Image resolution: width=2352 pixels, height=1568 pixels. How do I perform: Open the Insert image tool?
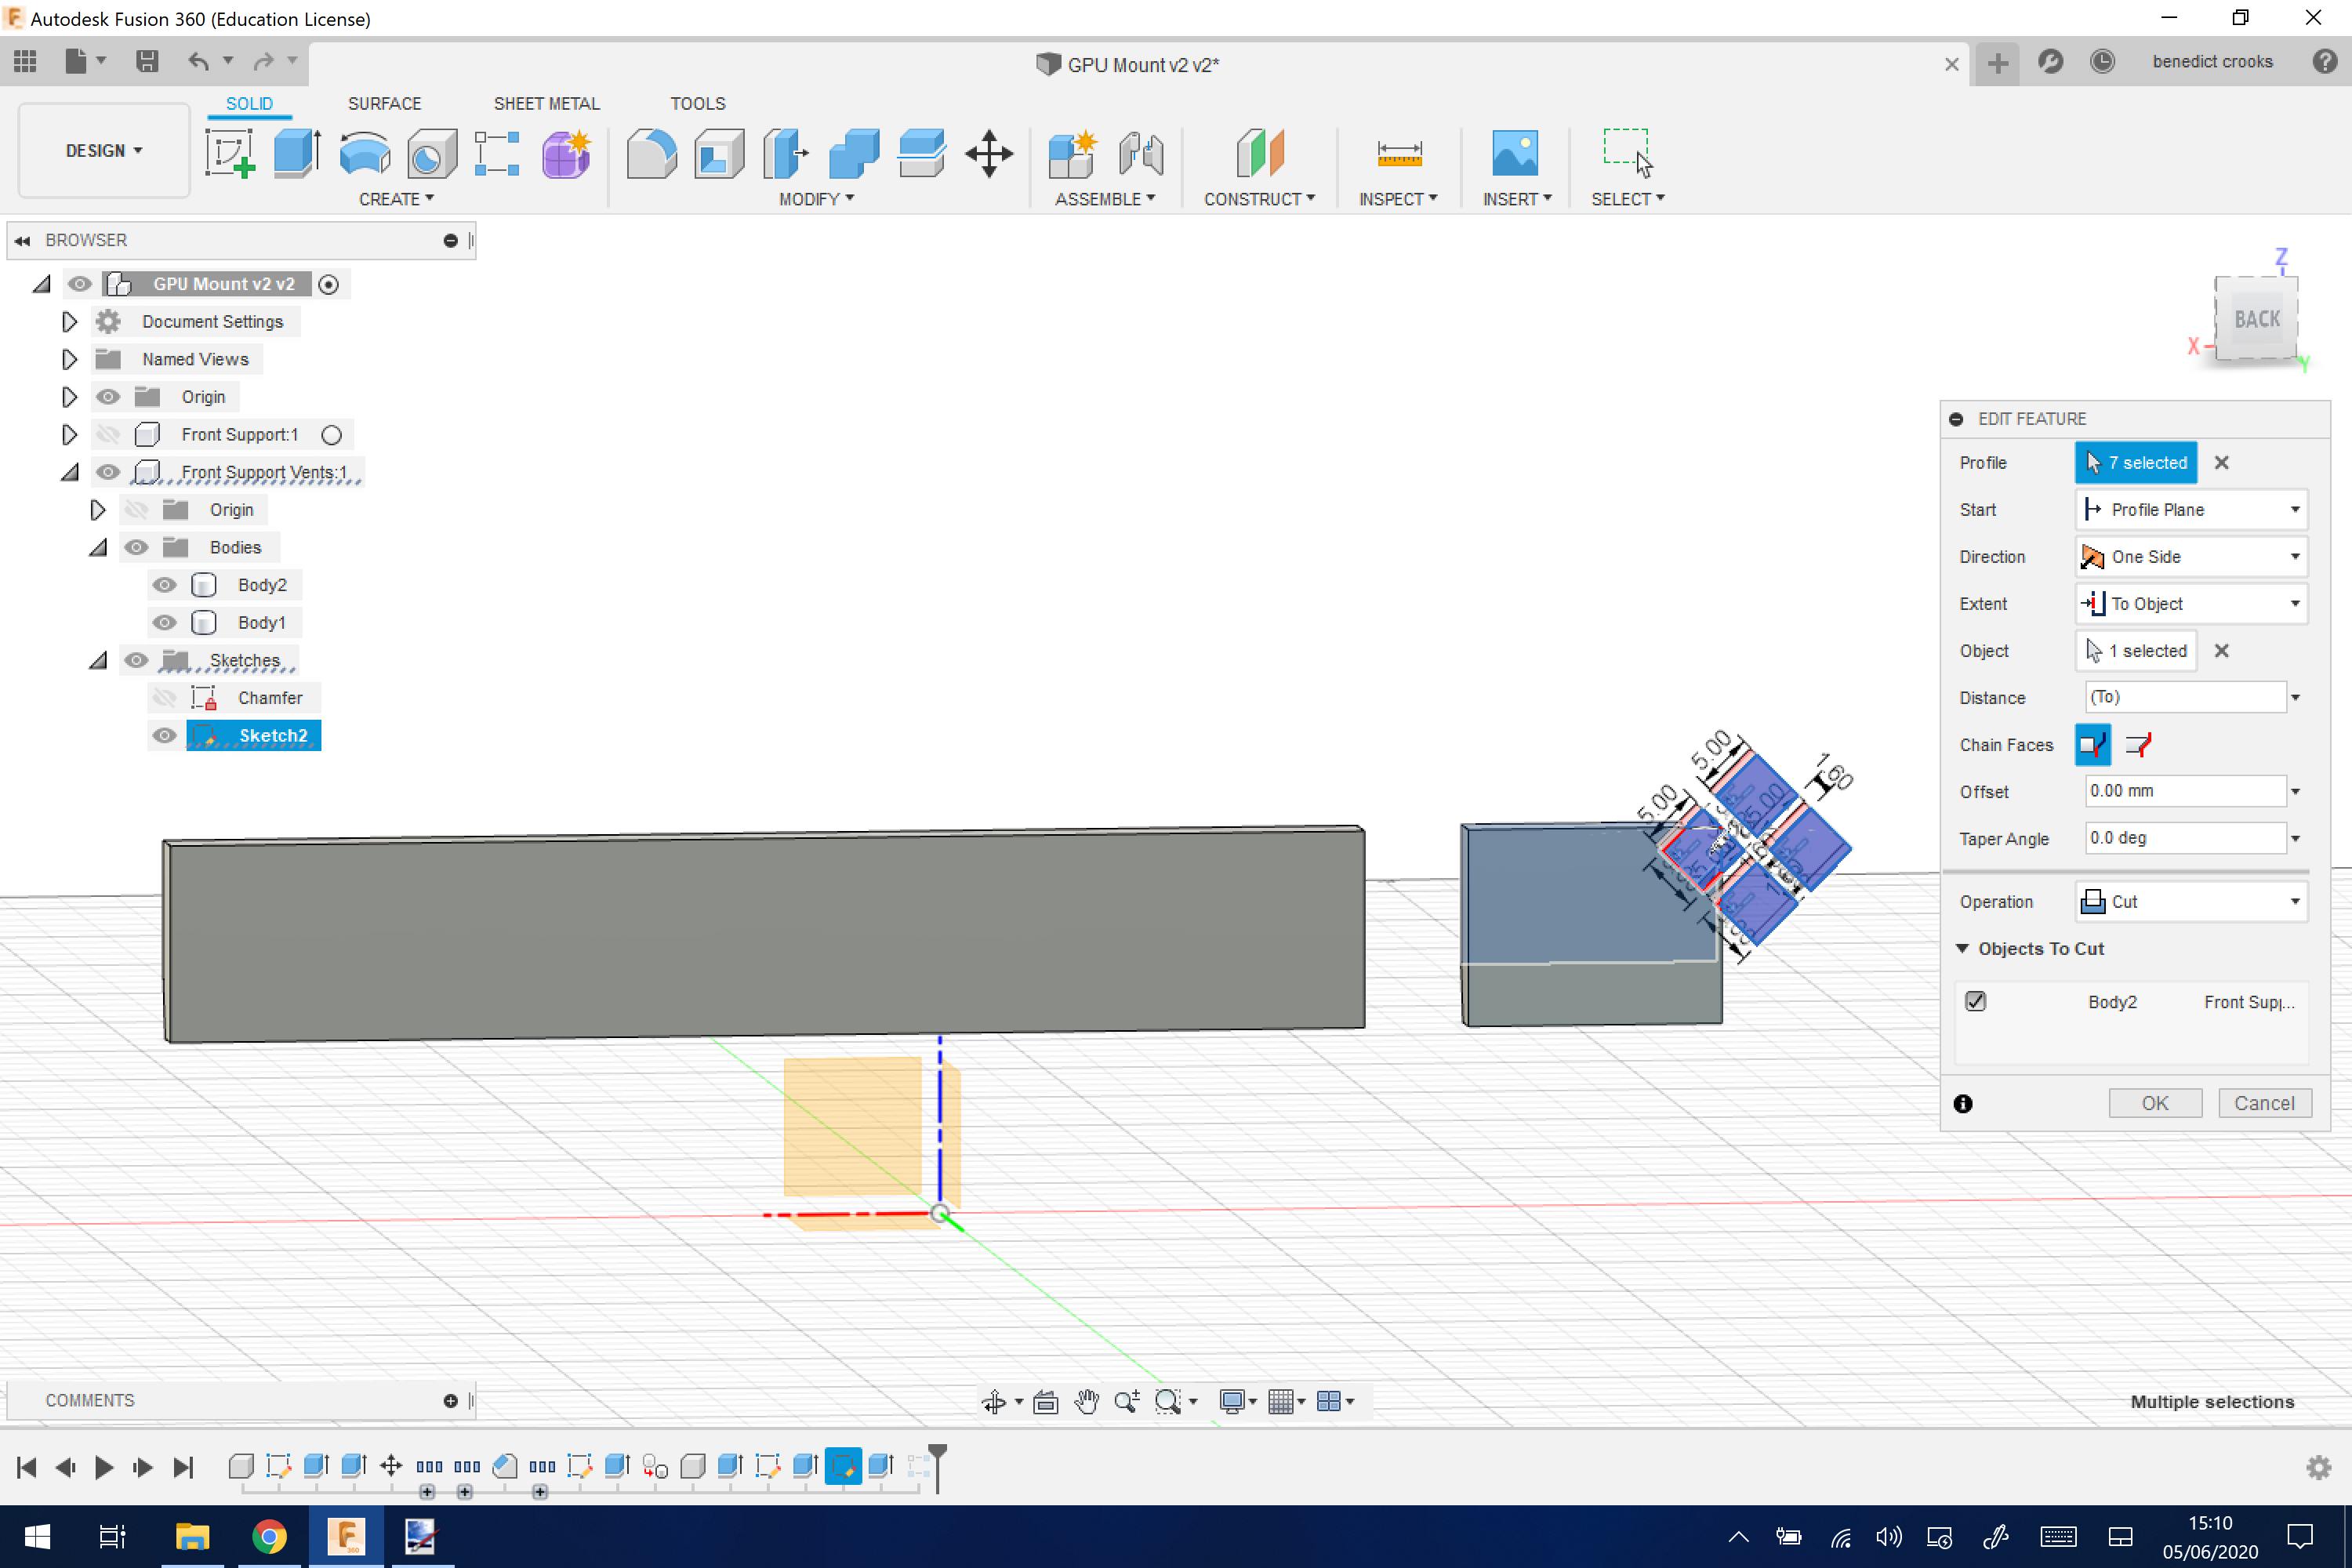pyautogui.click(x=1515, y=154)
